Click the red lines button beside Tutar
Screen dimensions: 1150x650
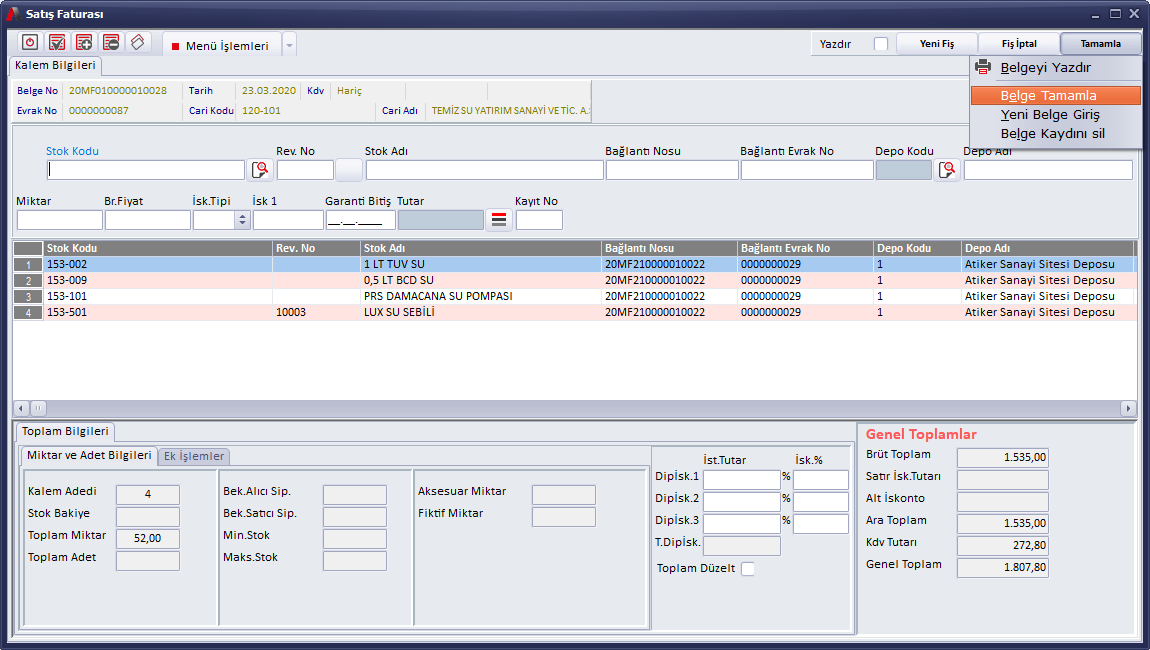click(x=499, y=220)
